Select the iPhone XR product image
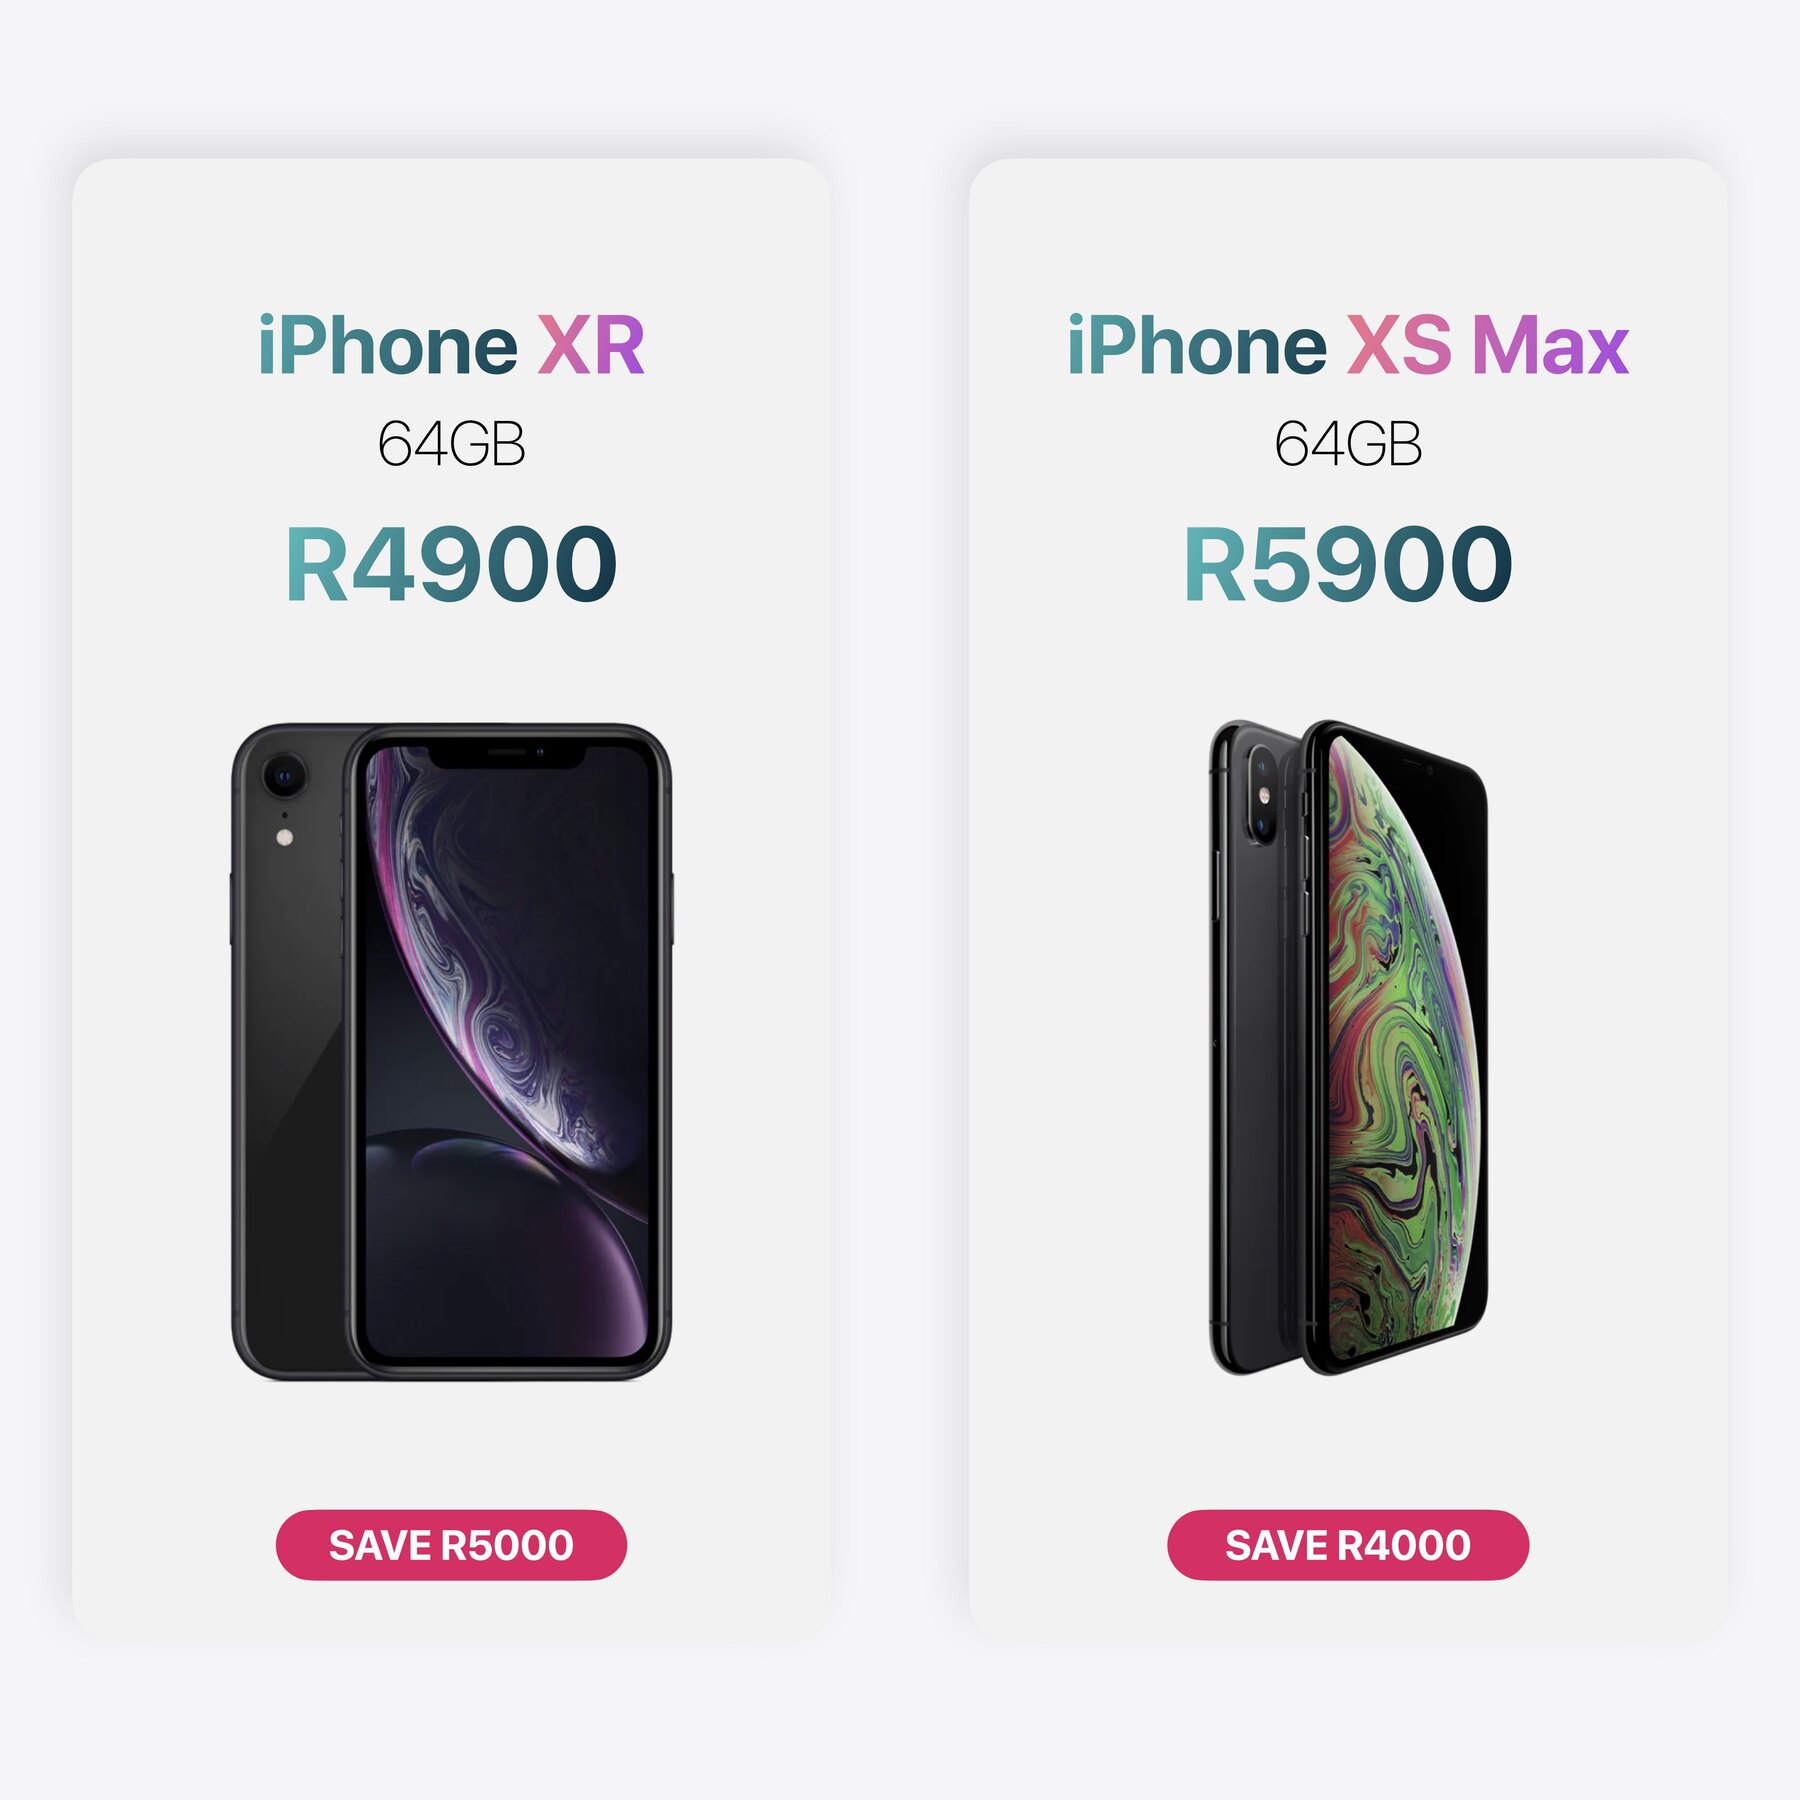Screen dimensions: 1800x1800 coord(452,1052)
